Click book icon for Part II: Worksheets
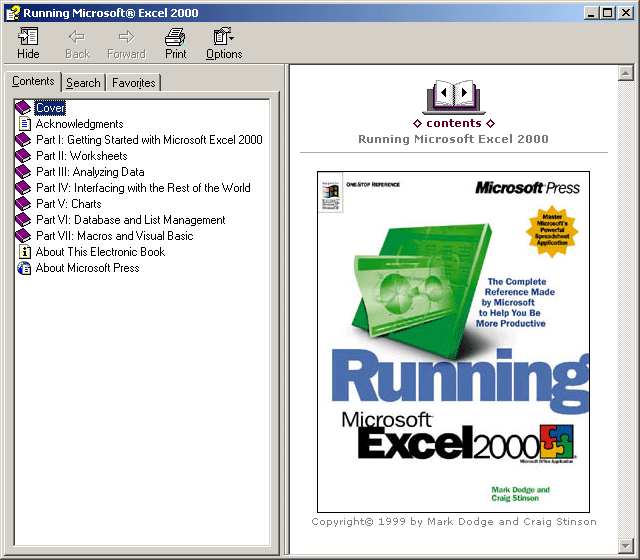The height and width of the screenshot is (560, 640). pos(23,156)
